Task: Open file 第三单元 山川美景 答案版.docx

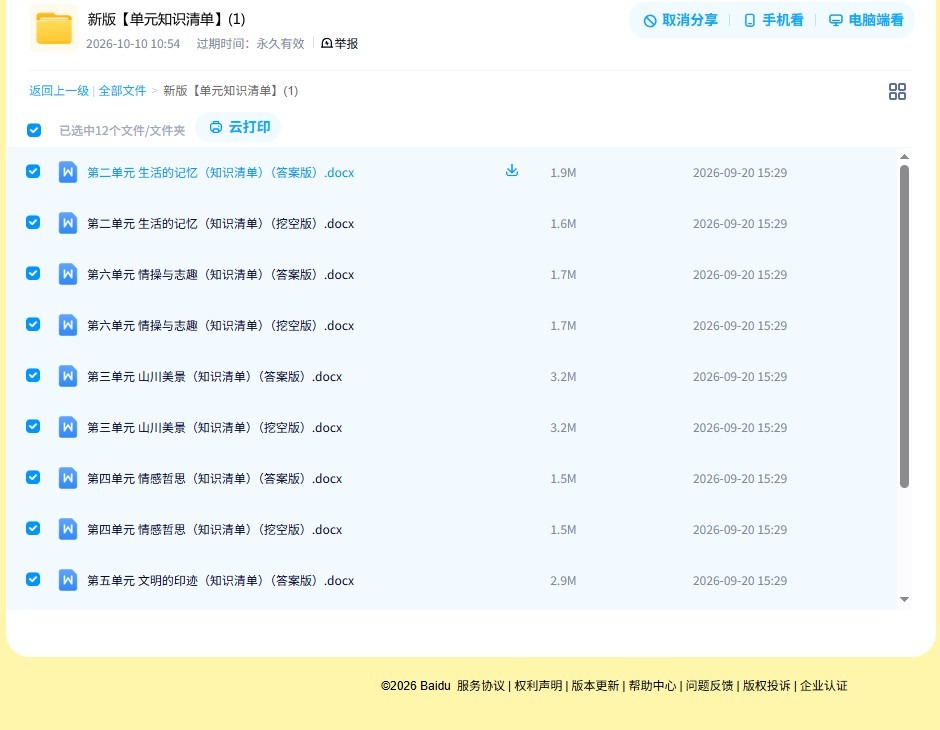Action: pos(215,376)
